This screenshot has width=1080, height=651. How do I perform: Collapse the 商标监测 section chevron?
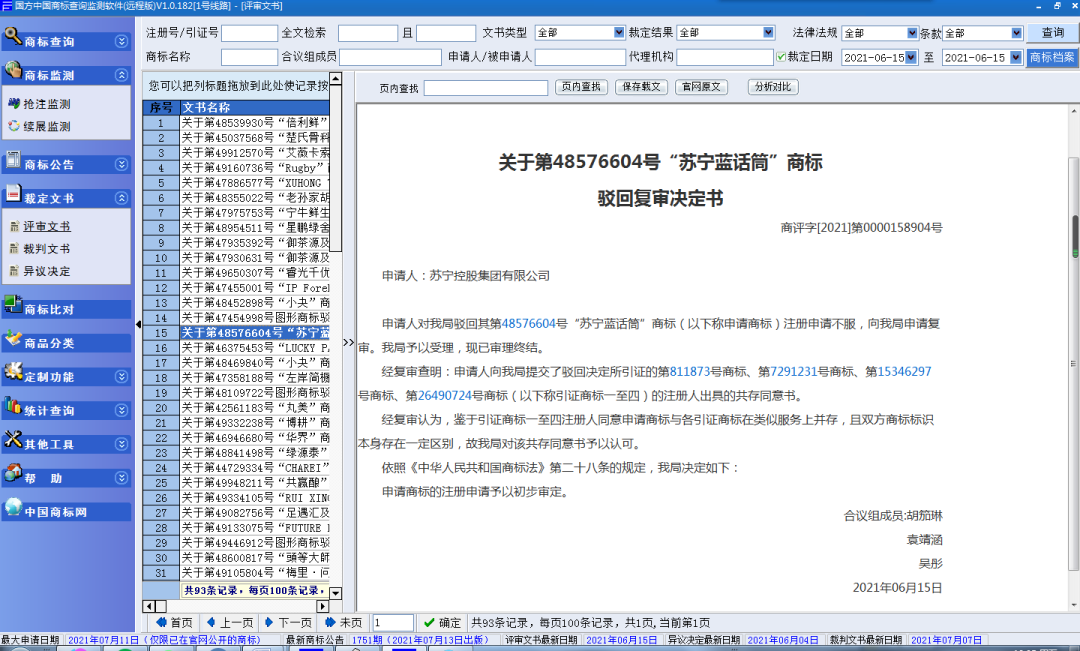[x=121, y=75]
